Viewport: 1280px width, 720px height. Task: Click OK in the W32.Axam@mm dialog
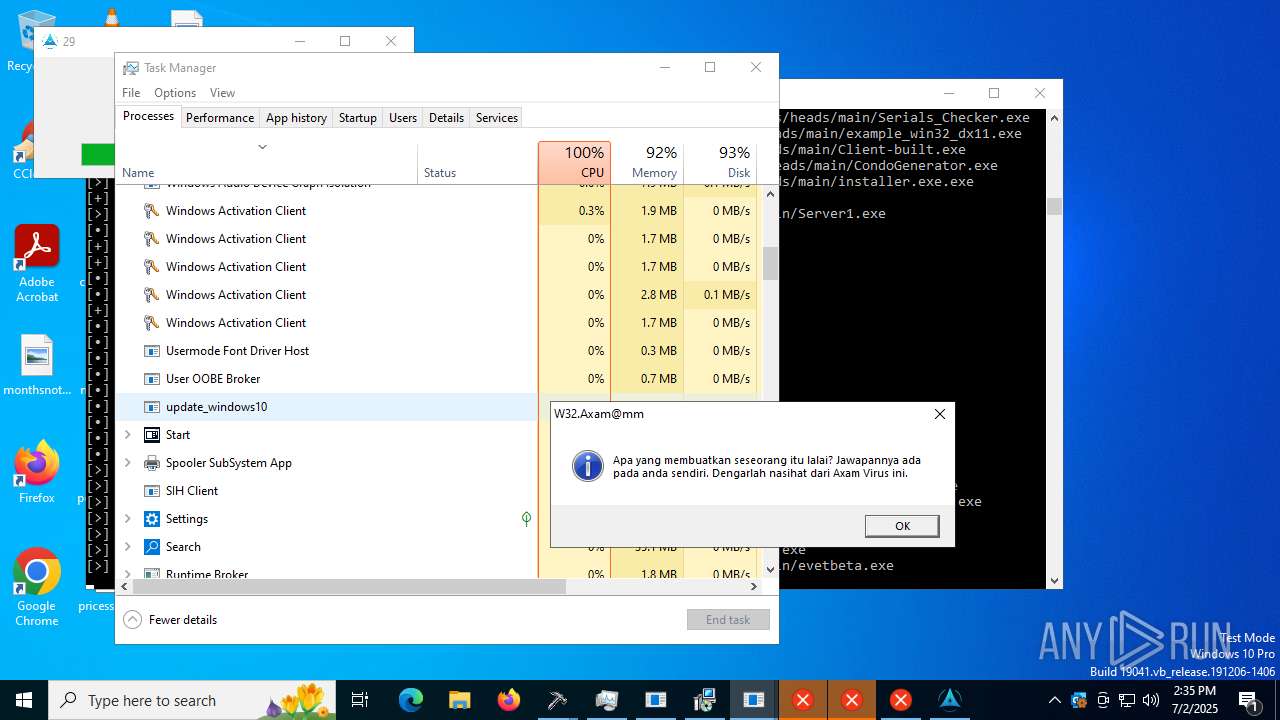902,526
